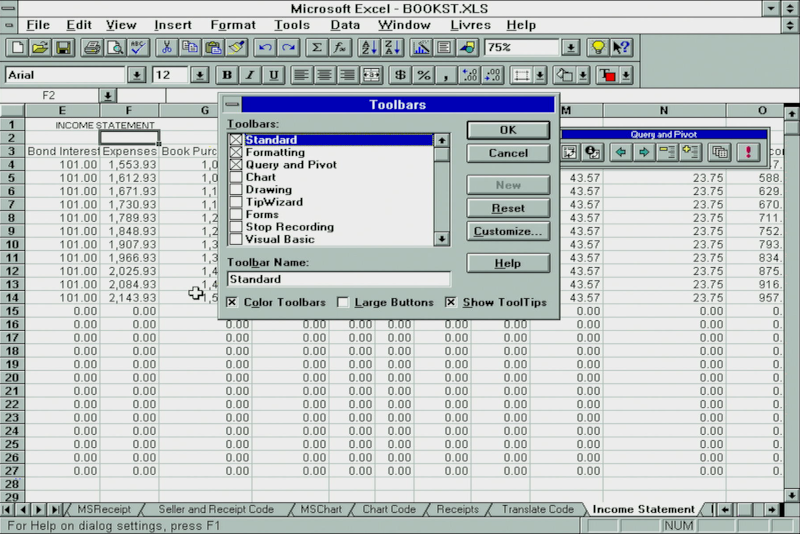Enable the Chart toolbar checkbox

(236, 177)
